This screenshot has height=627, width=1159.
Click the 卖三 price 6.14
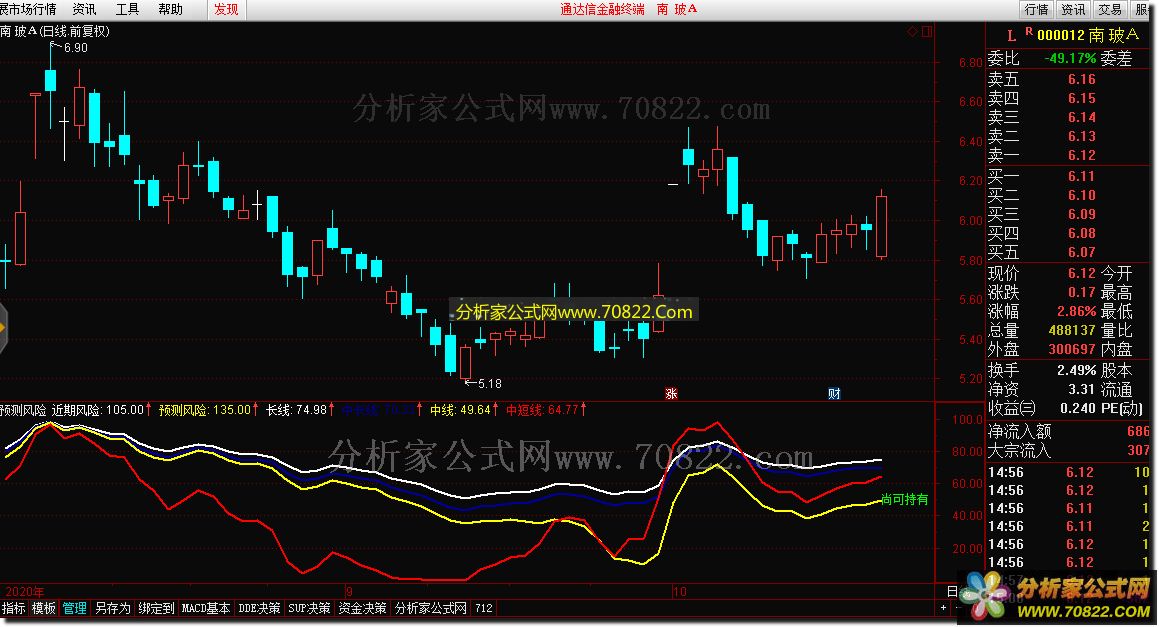[1081, 118]
